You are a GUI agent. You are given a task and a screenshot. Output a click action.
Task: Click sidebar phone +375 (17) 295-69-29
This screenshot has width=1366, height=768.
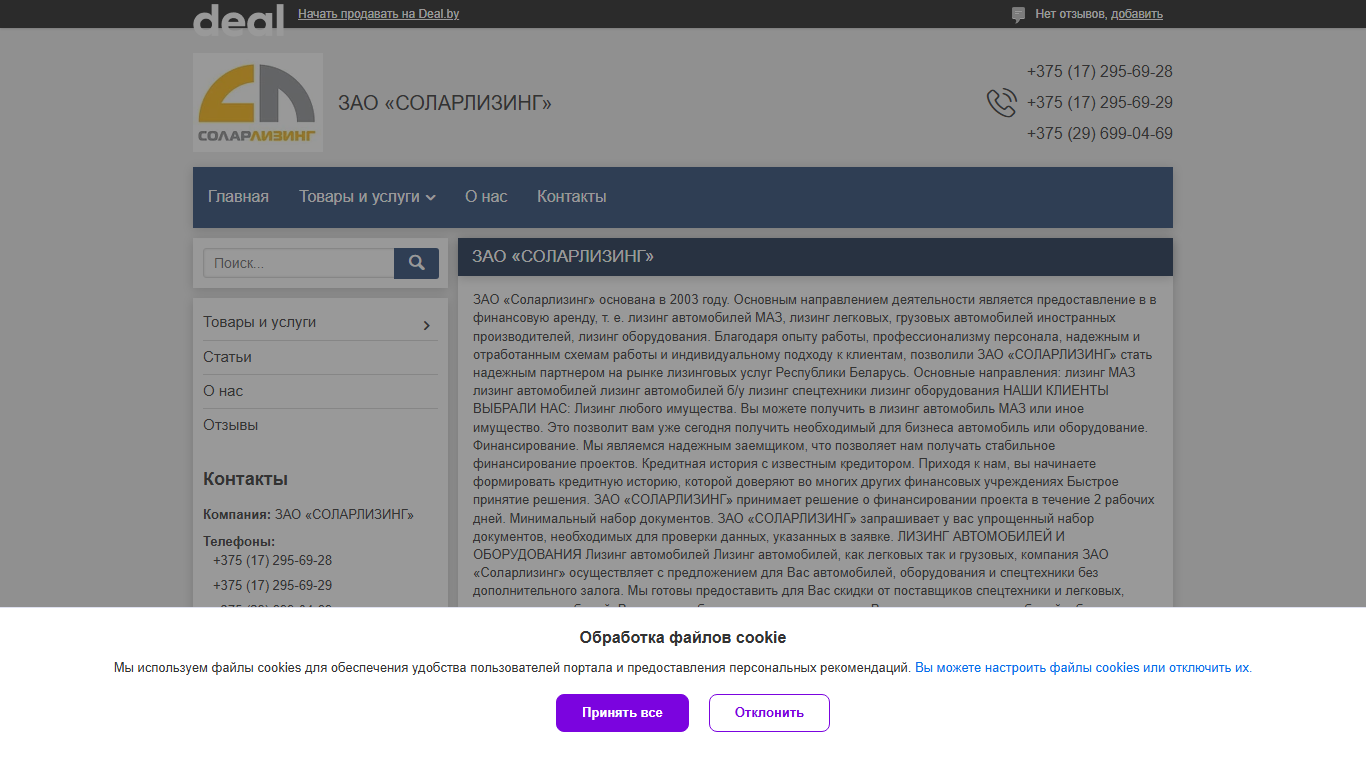coord(272,586)
